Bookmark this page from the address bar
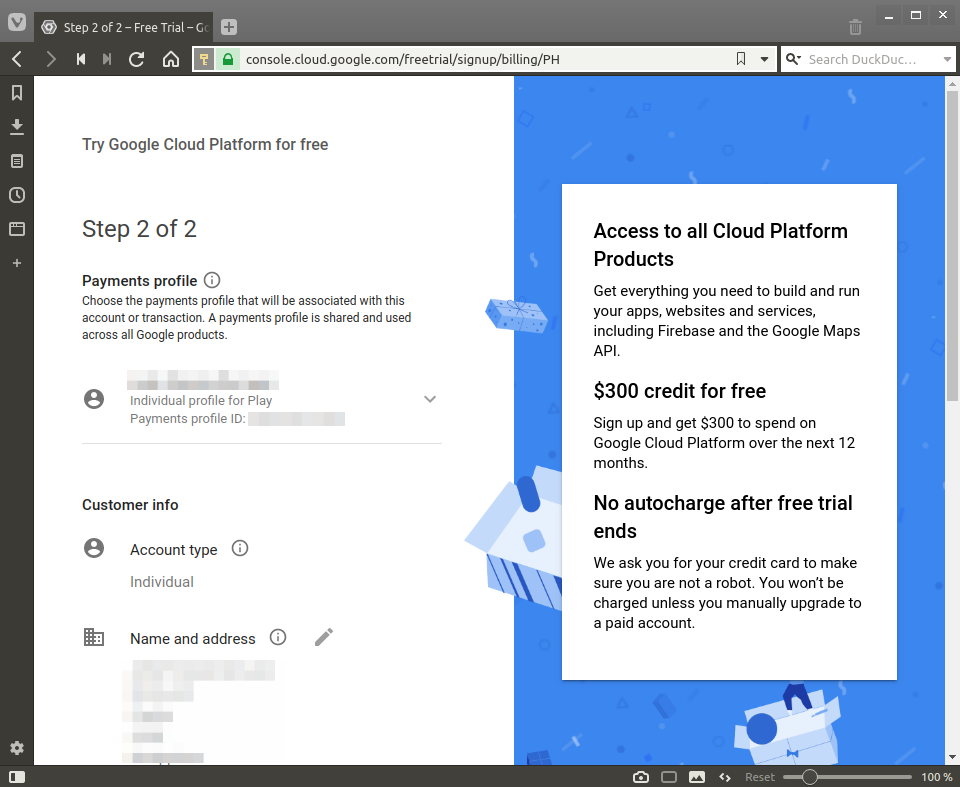This screenshot has width=960, height=787. click(x=741, y=59)
